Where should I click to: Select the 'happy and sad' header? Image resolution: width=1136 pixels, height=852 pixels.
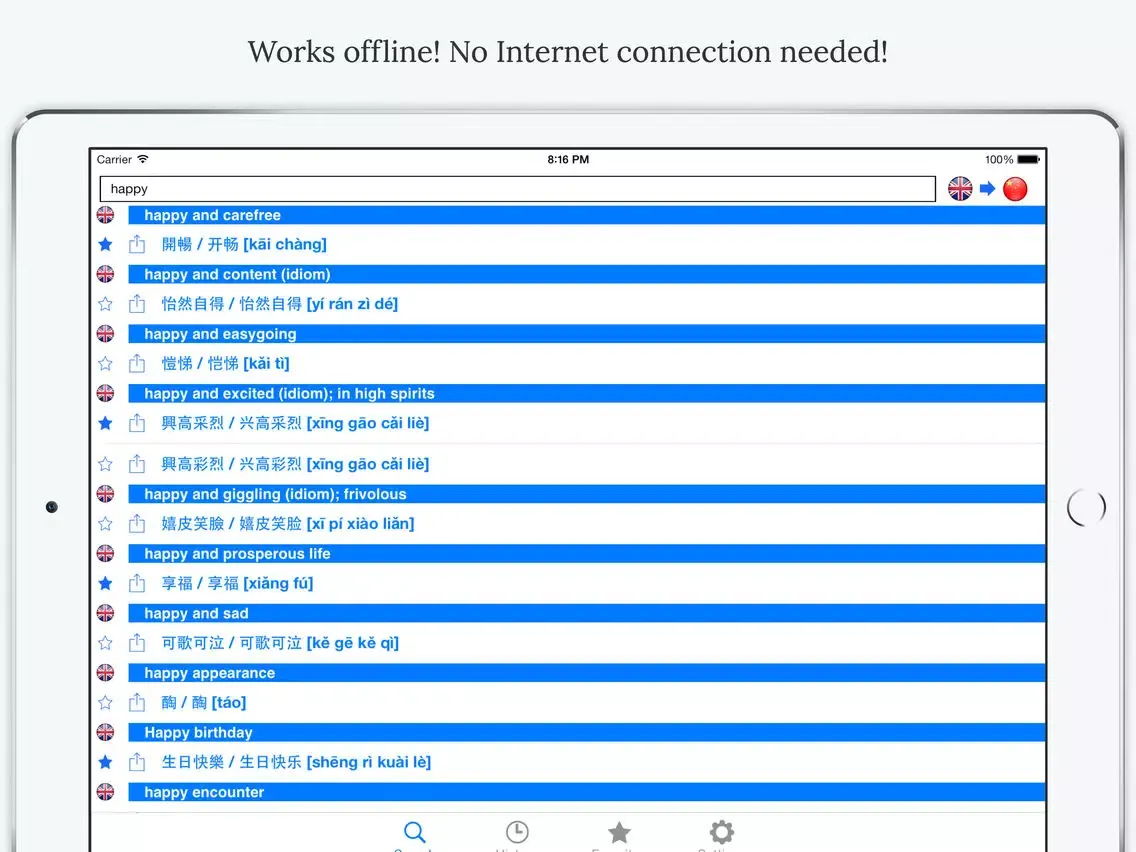point(586,614)
